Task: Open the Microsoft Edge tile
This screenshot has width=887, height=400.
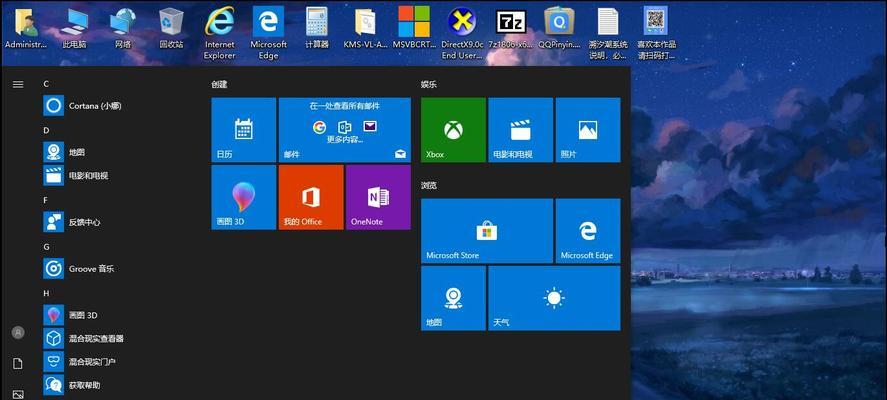Action: tap(588, 231)
